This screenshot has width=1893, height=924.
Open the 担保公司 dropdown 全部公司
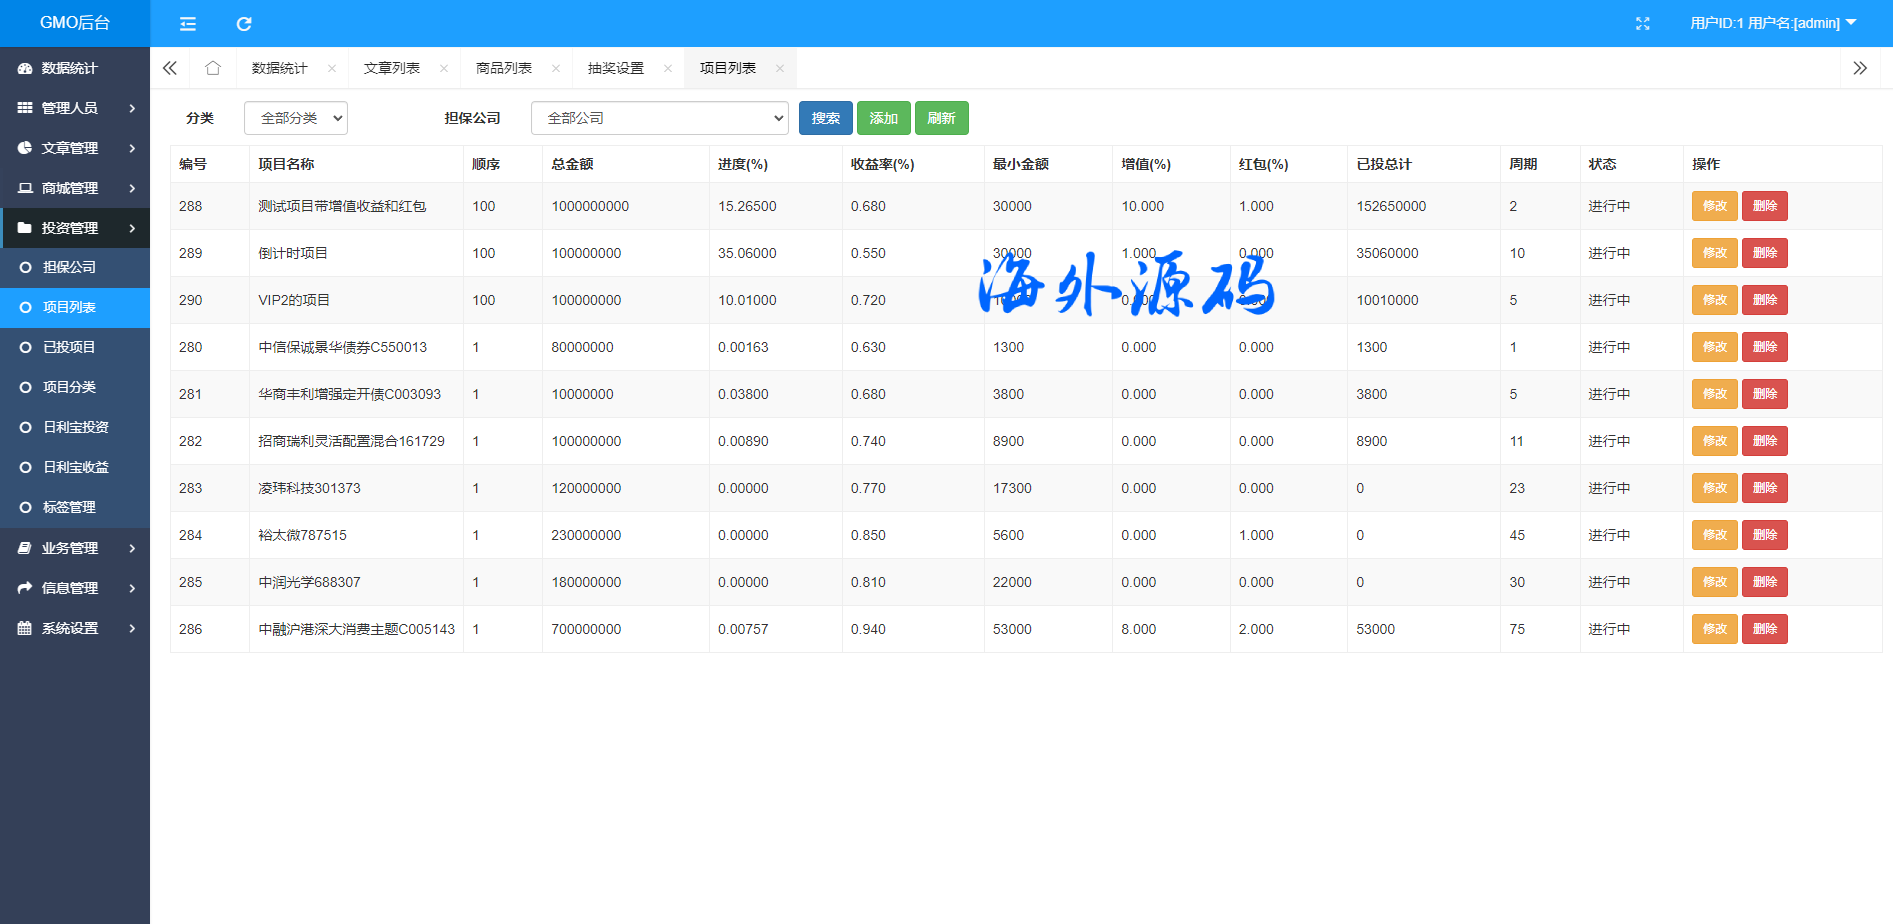[x=659, y=118]
